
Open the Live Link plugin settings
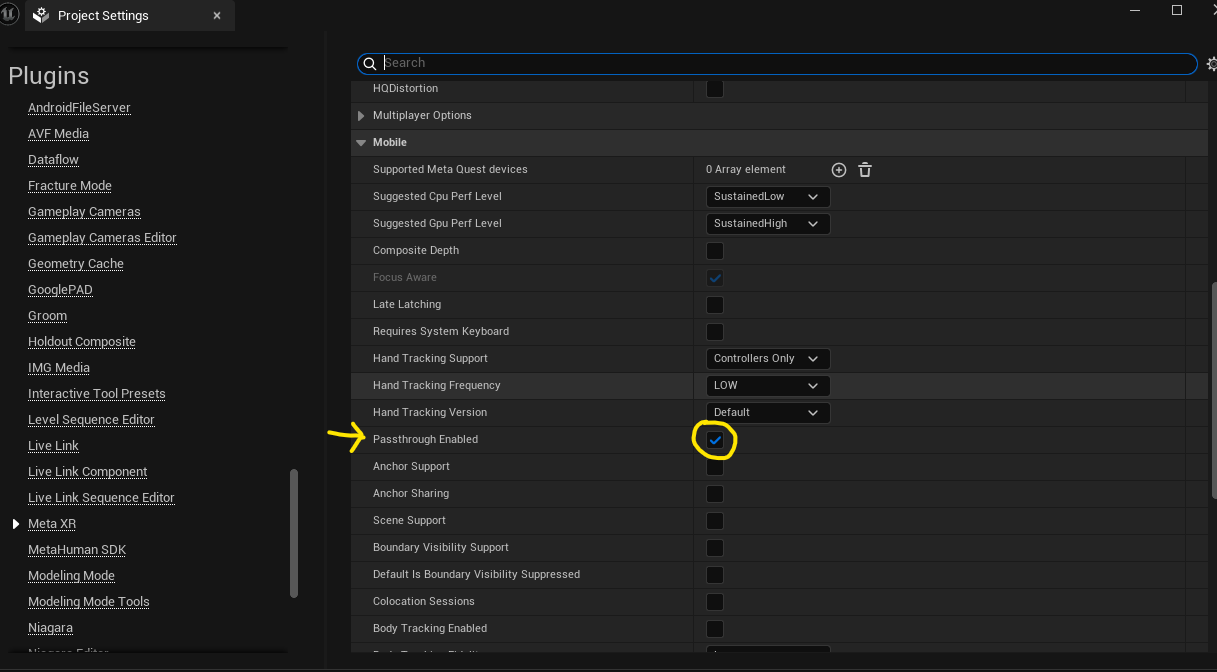coord(53,446)
